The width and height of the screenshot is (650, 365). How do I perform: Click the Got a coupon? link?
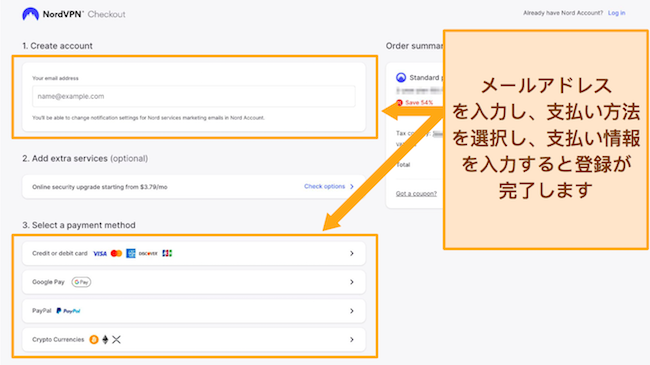(416, 194)
